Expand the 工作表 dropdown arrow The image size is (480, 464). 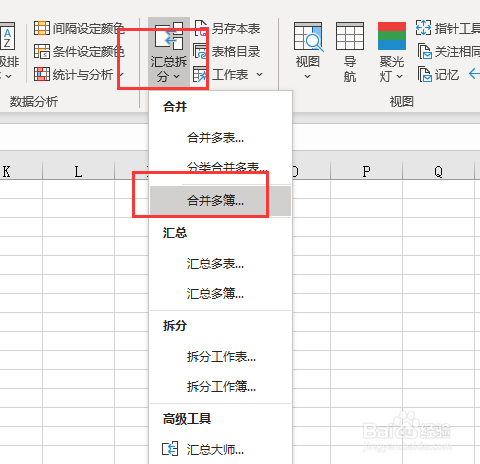pos(259,74)
